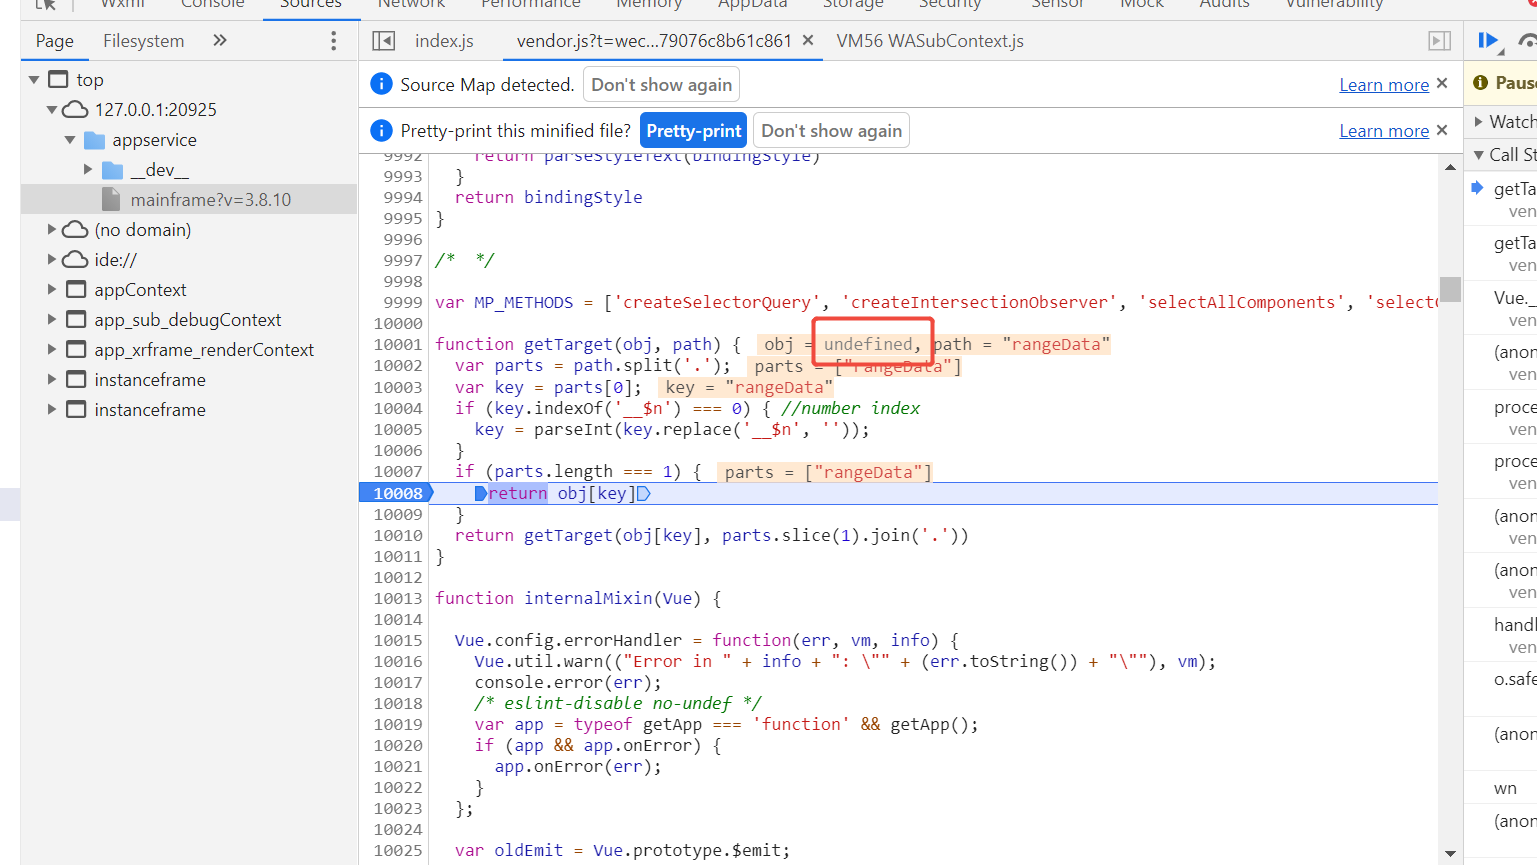Open the Filesystem navigator tab
Screen dimensions: 1537x865
(143, 41)
